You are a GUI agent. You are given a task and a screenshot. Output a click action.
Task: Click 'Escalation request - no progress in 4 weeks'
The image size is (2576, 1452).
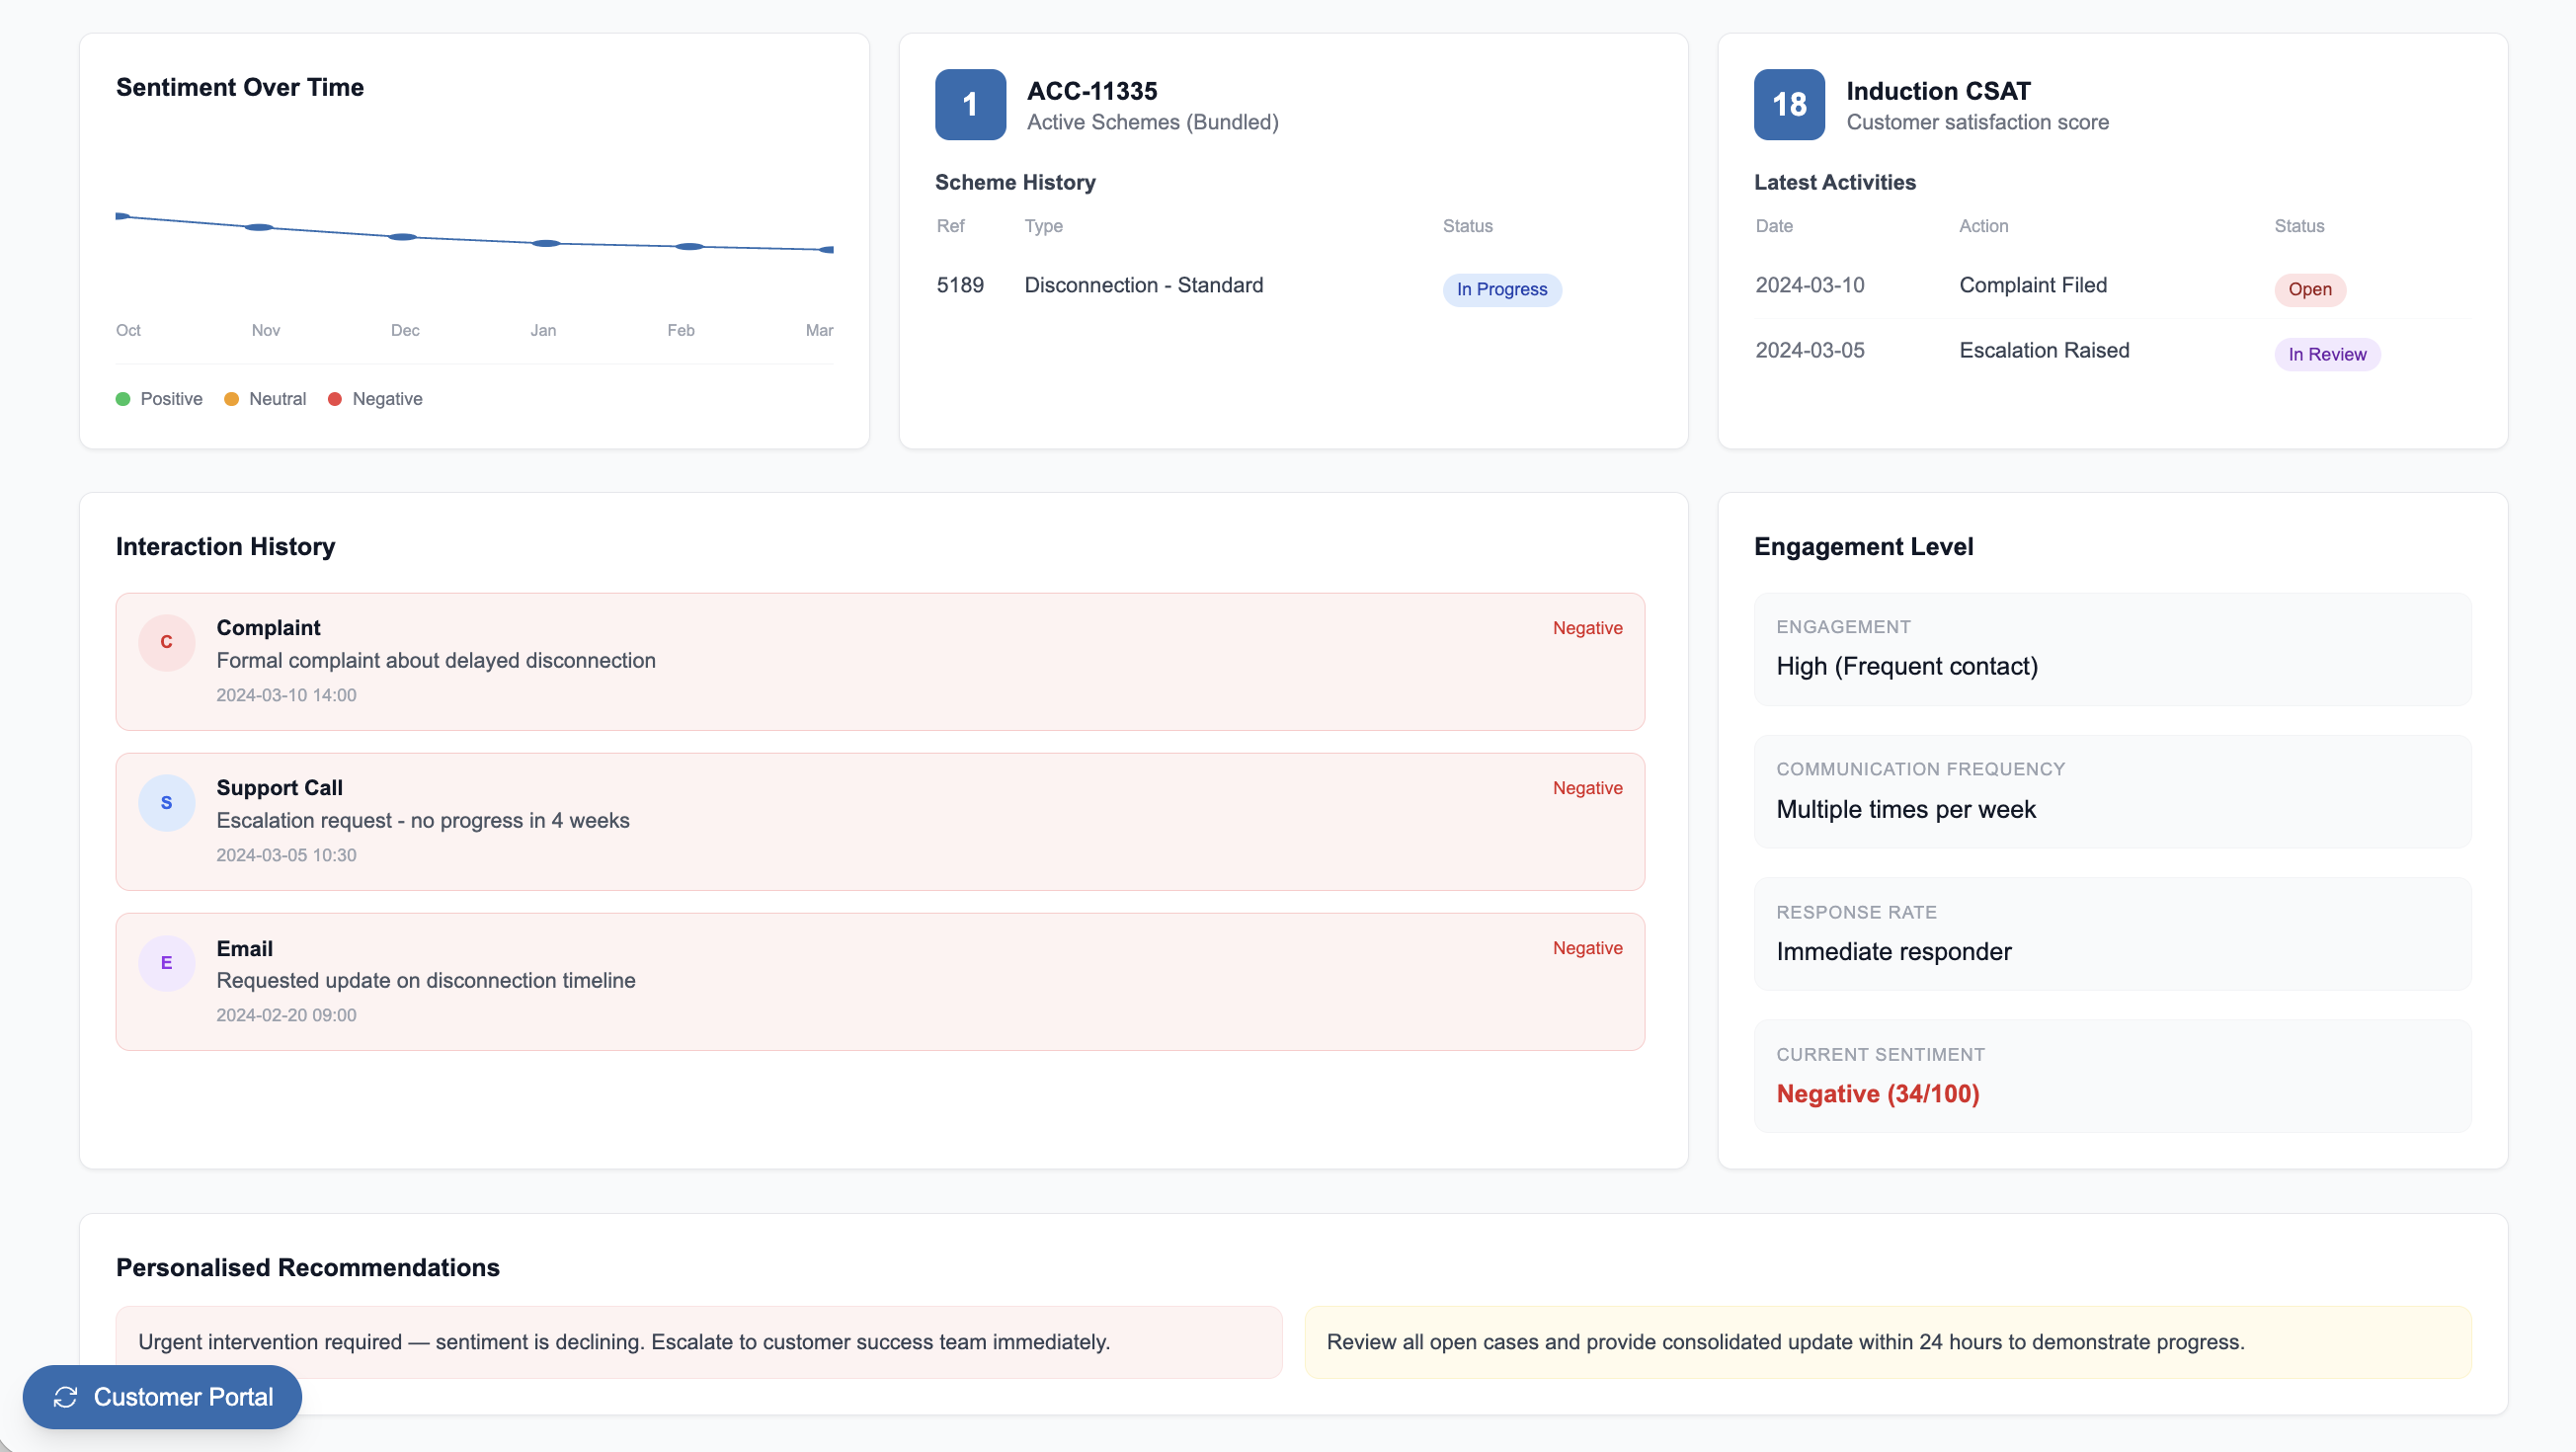pyautogui.click(x=423, y=820)
